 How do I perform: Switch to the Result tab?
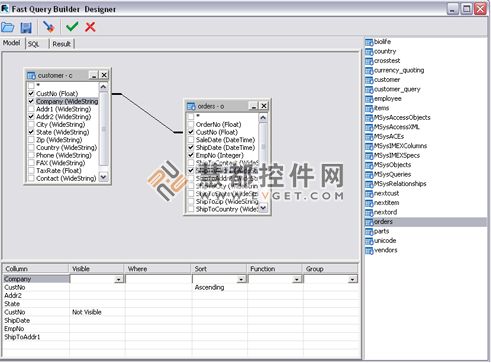coord(62,44)
